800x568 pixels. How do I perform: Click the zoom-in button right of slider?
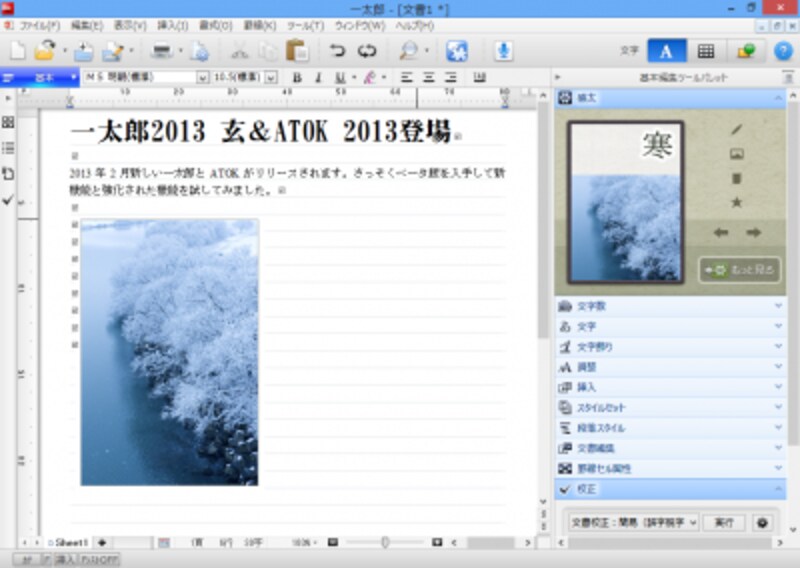click(x=437, y=542)
